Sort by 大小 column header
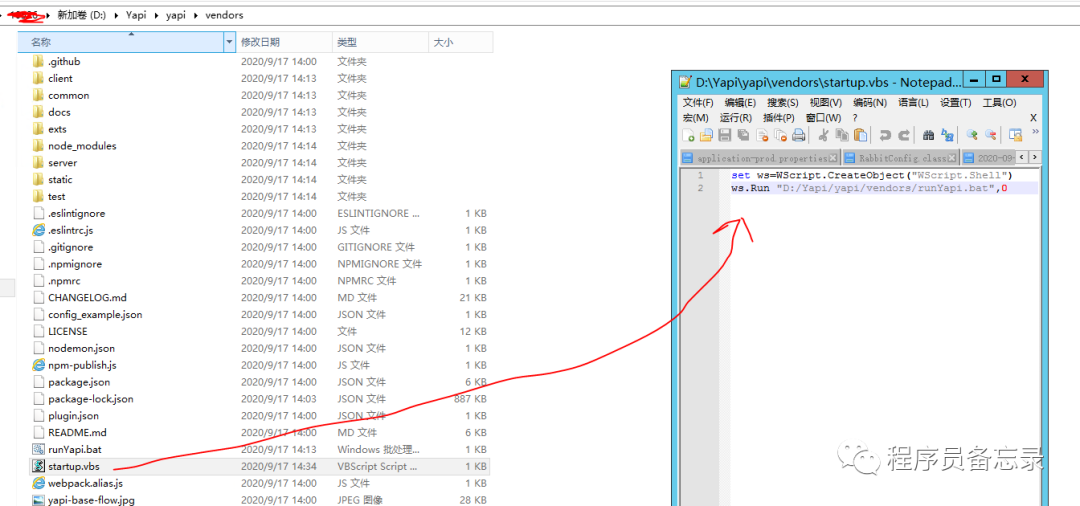 (460, 43)
